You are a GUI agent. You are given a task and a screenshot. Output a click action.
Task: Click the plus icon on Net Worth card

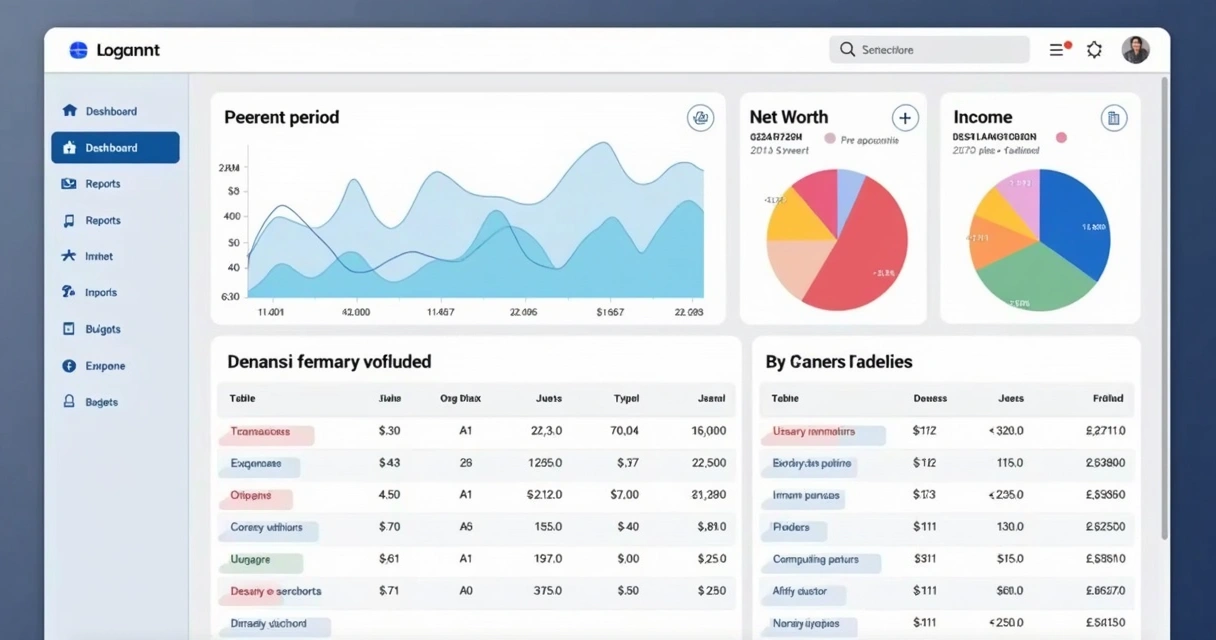click(905, 118)
